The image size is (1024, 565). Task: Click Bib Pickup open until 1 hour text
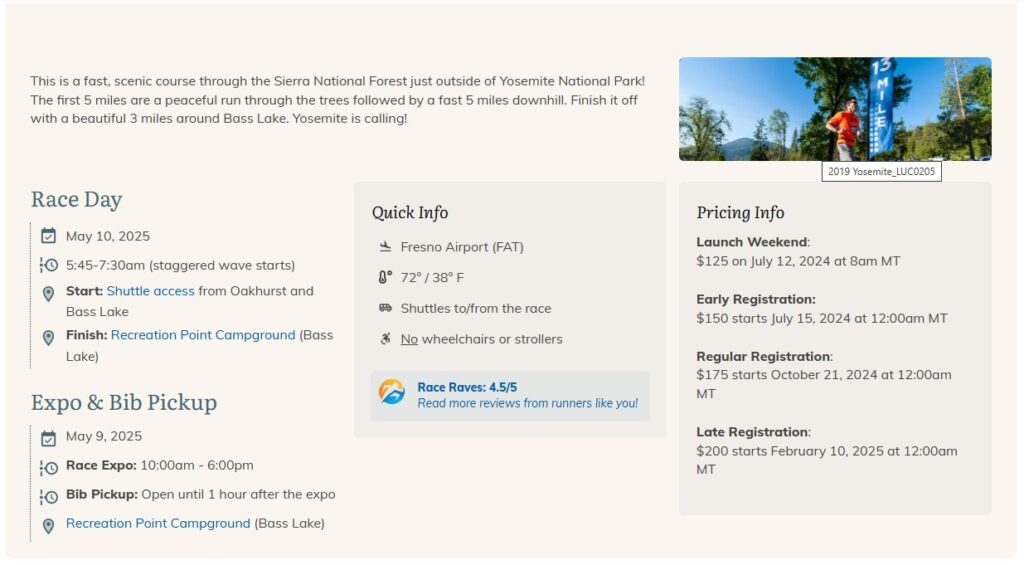[x=200, y=494]
